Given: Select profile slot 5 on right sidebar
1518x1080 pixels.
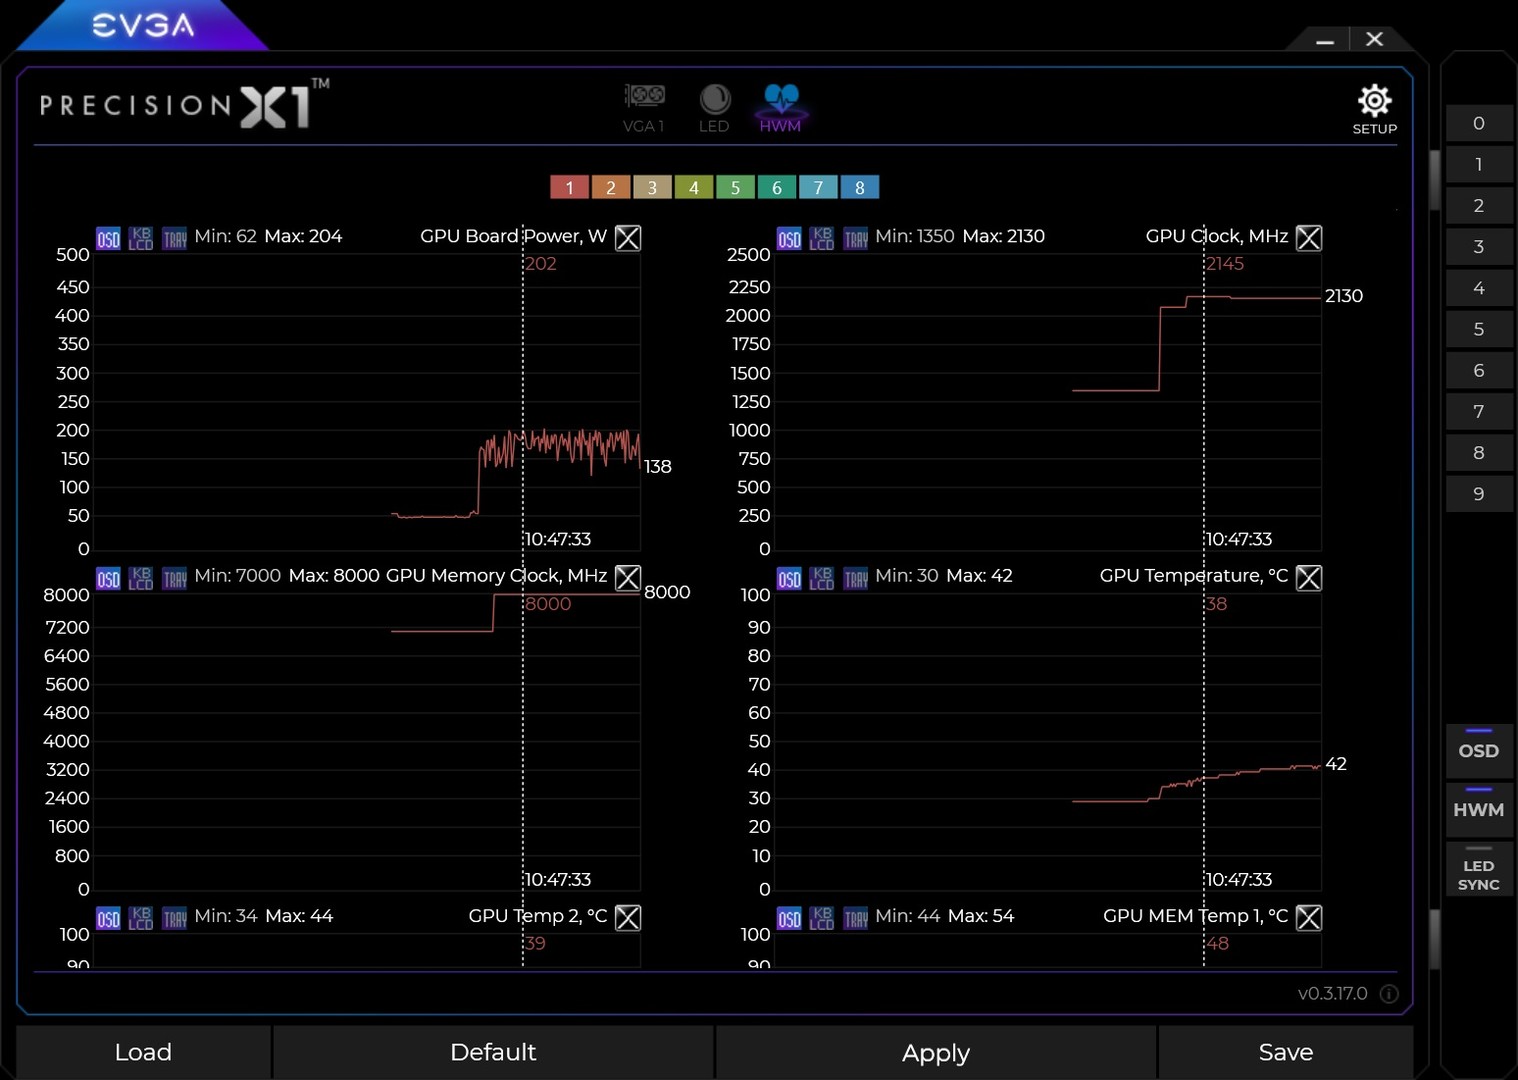Looking at the screenshot, I should click(1479, 329).
